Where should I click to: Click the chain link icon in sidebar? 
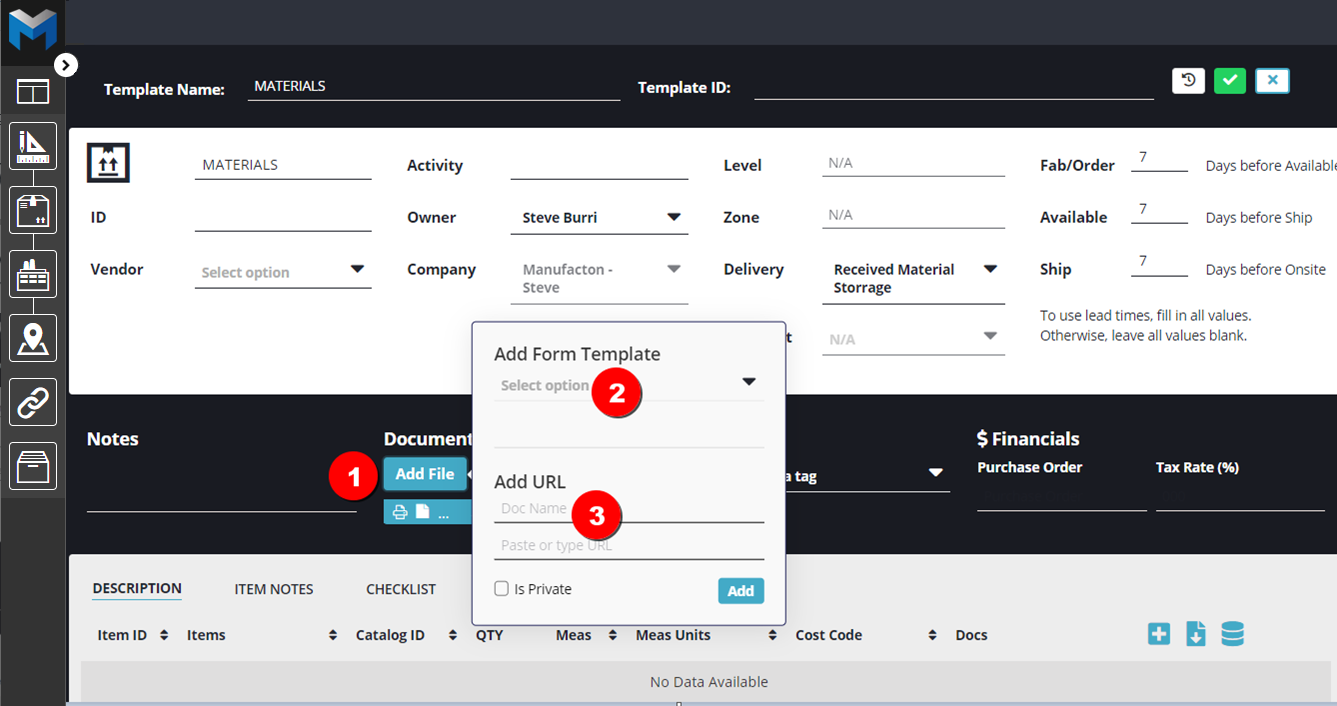[33, 402]
